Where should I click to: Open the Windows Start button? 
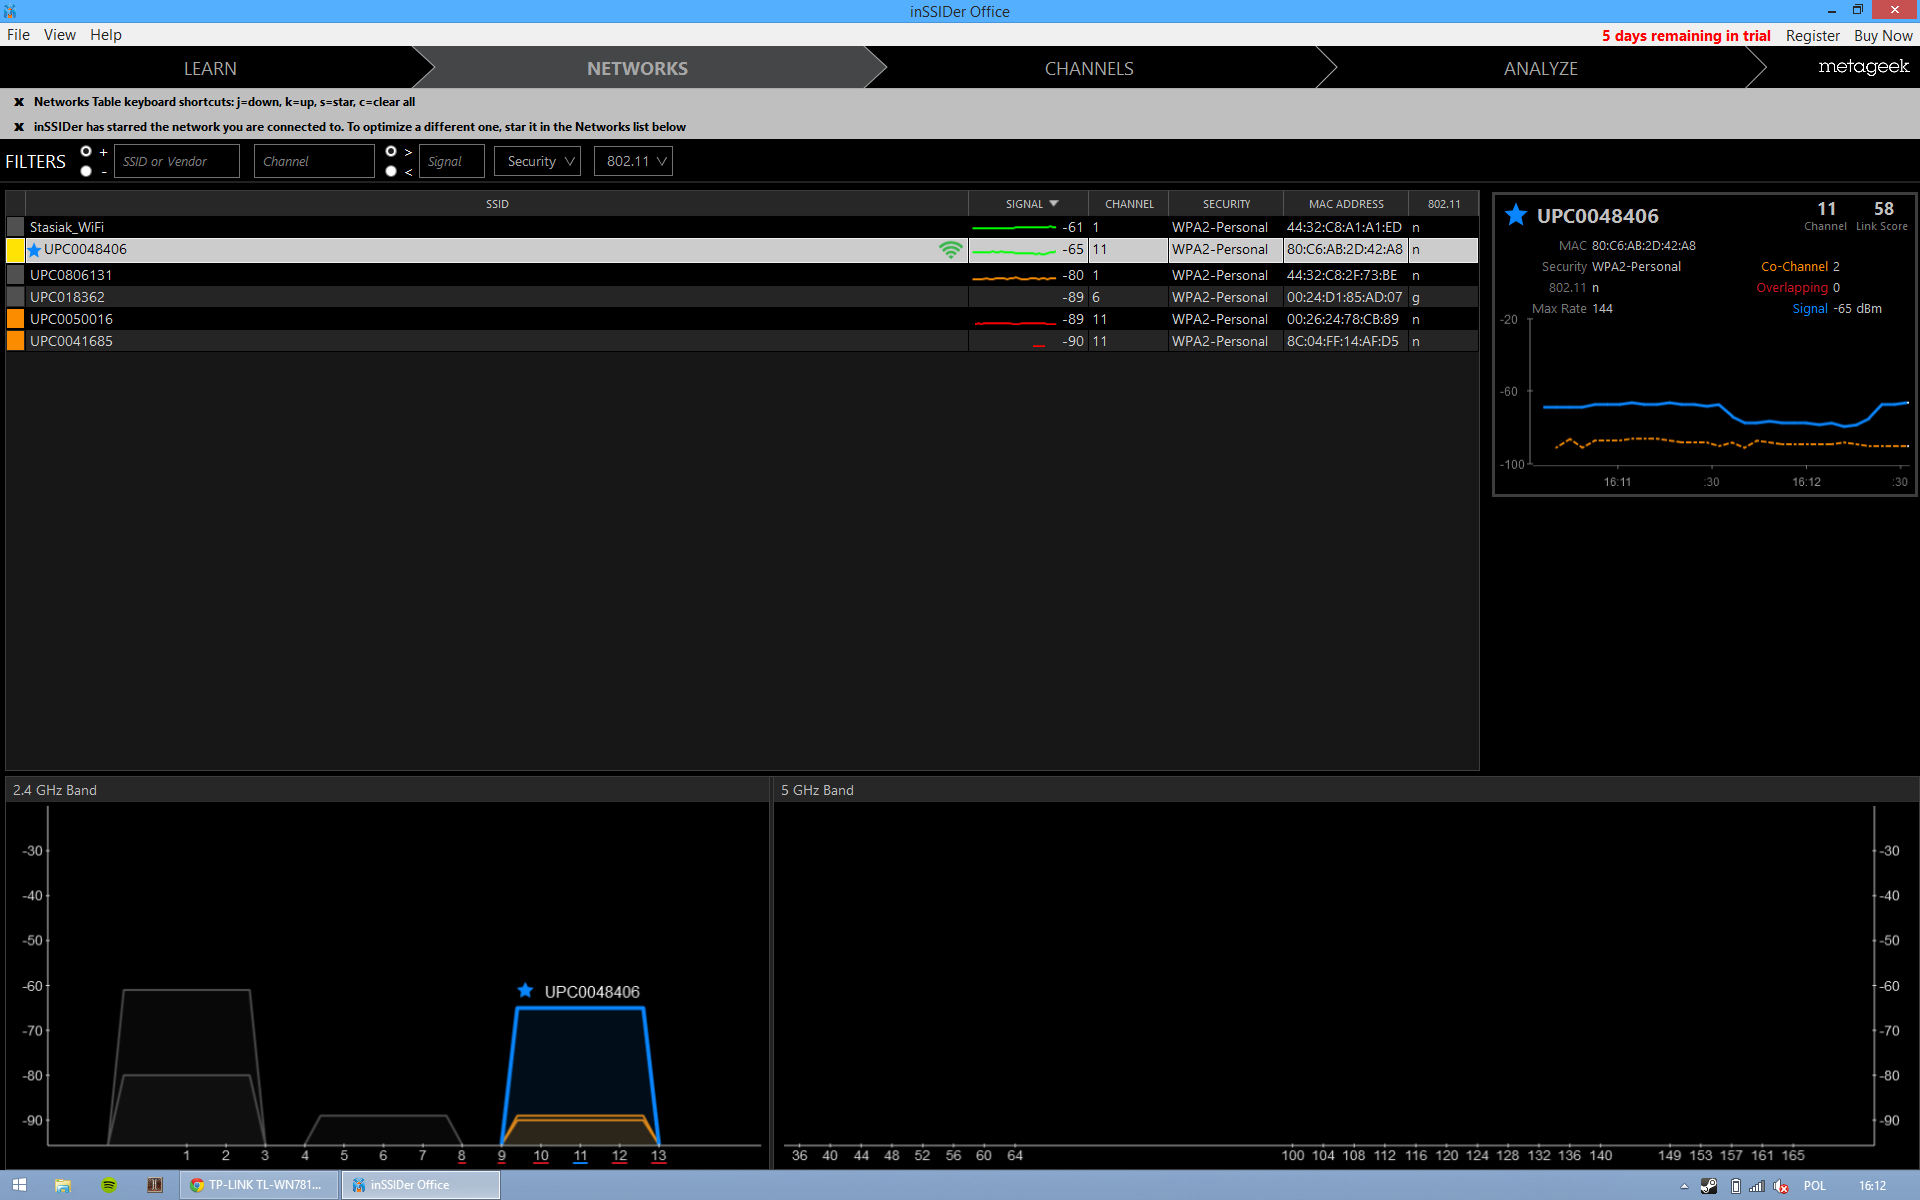(19, 1185)
